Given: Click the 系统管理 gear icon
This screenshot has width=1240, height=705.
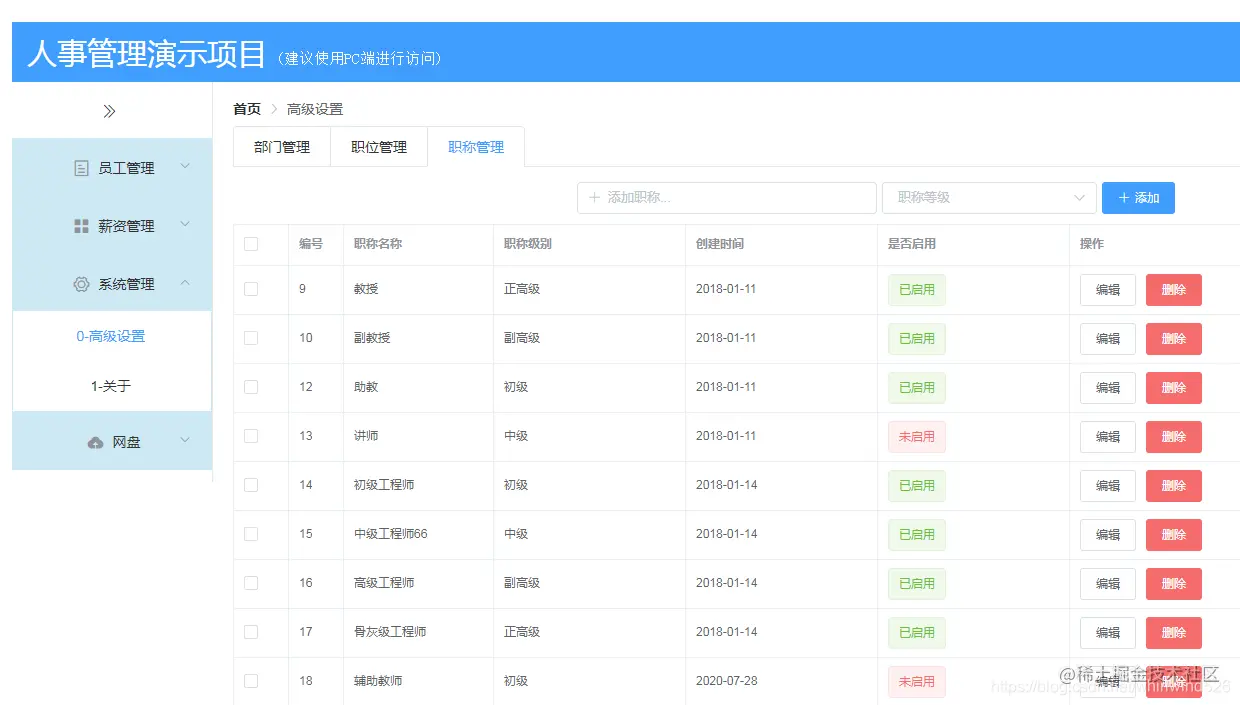Looking at the screenshot, I should point(82,284).
